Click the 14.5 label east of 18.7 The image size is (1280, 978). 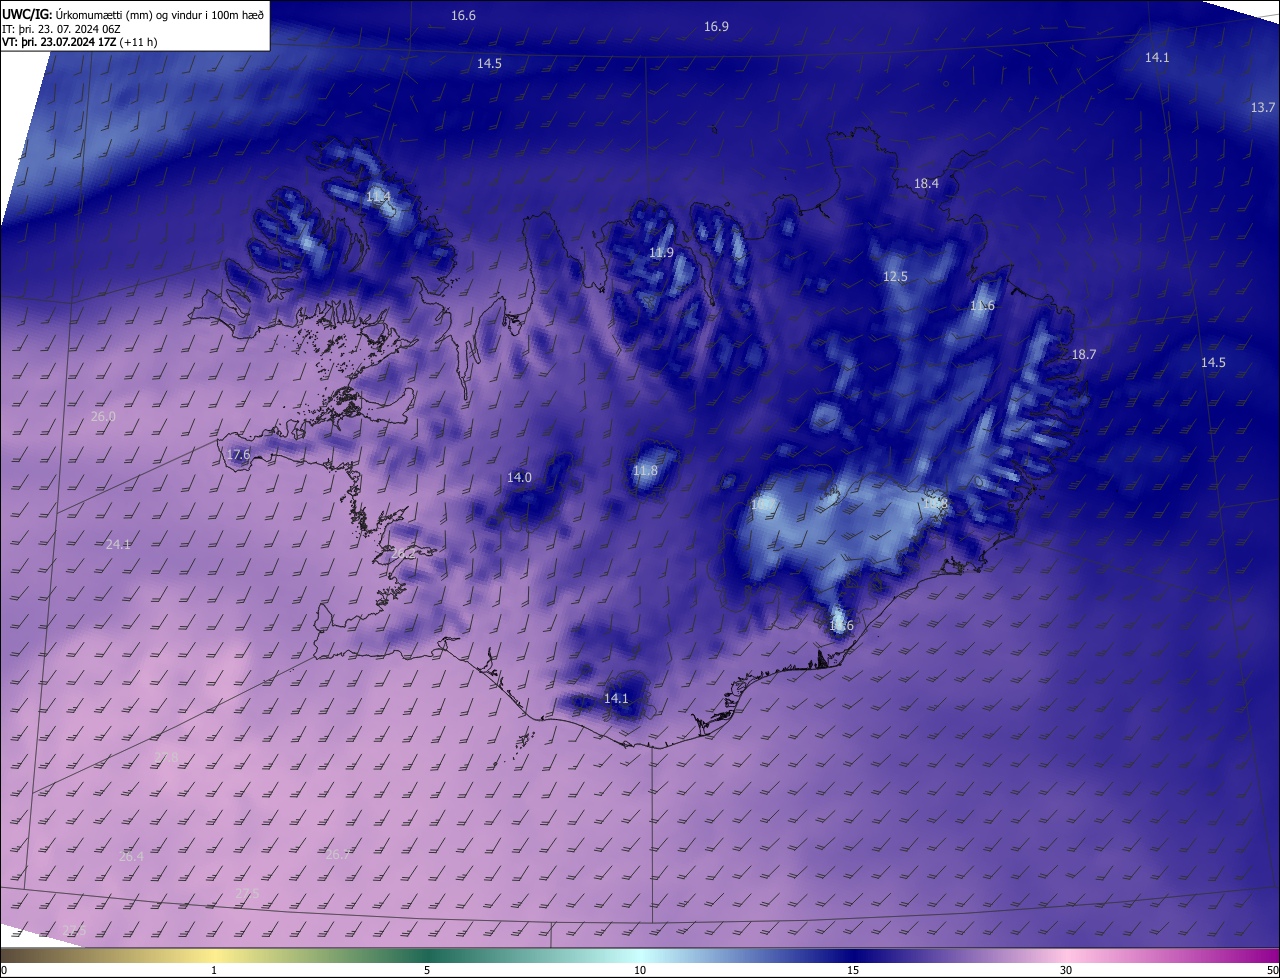coord(1213,363)
